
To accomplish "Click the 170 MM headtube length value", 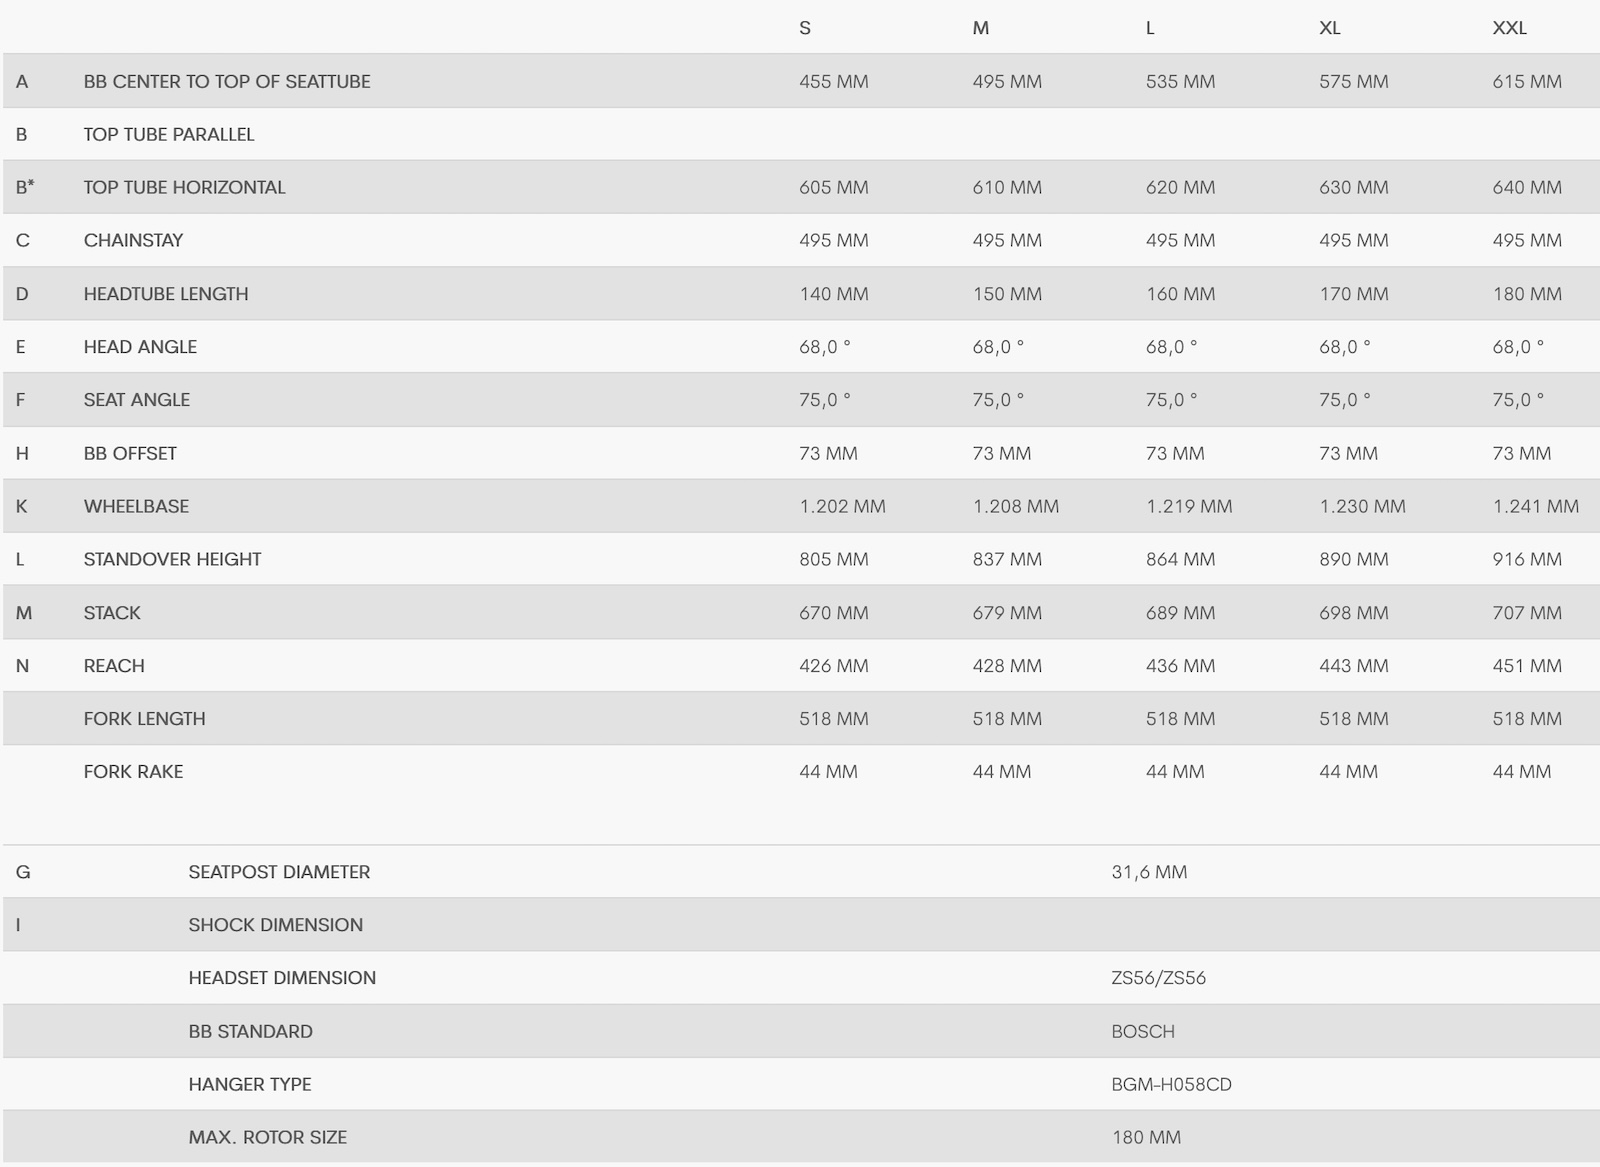I will click(1354, 294).
